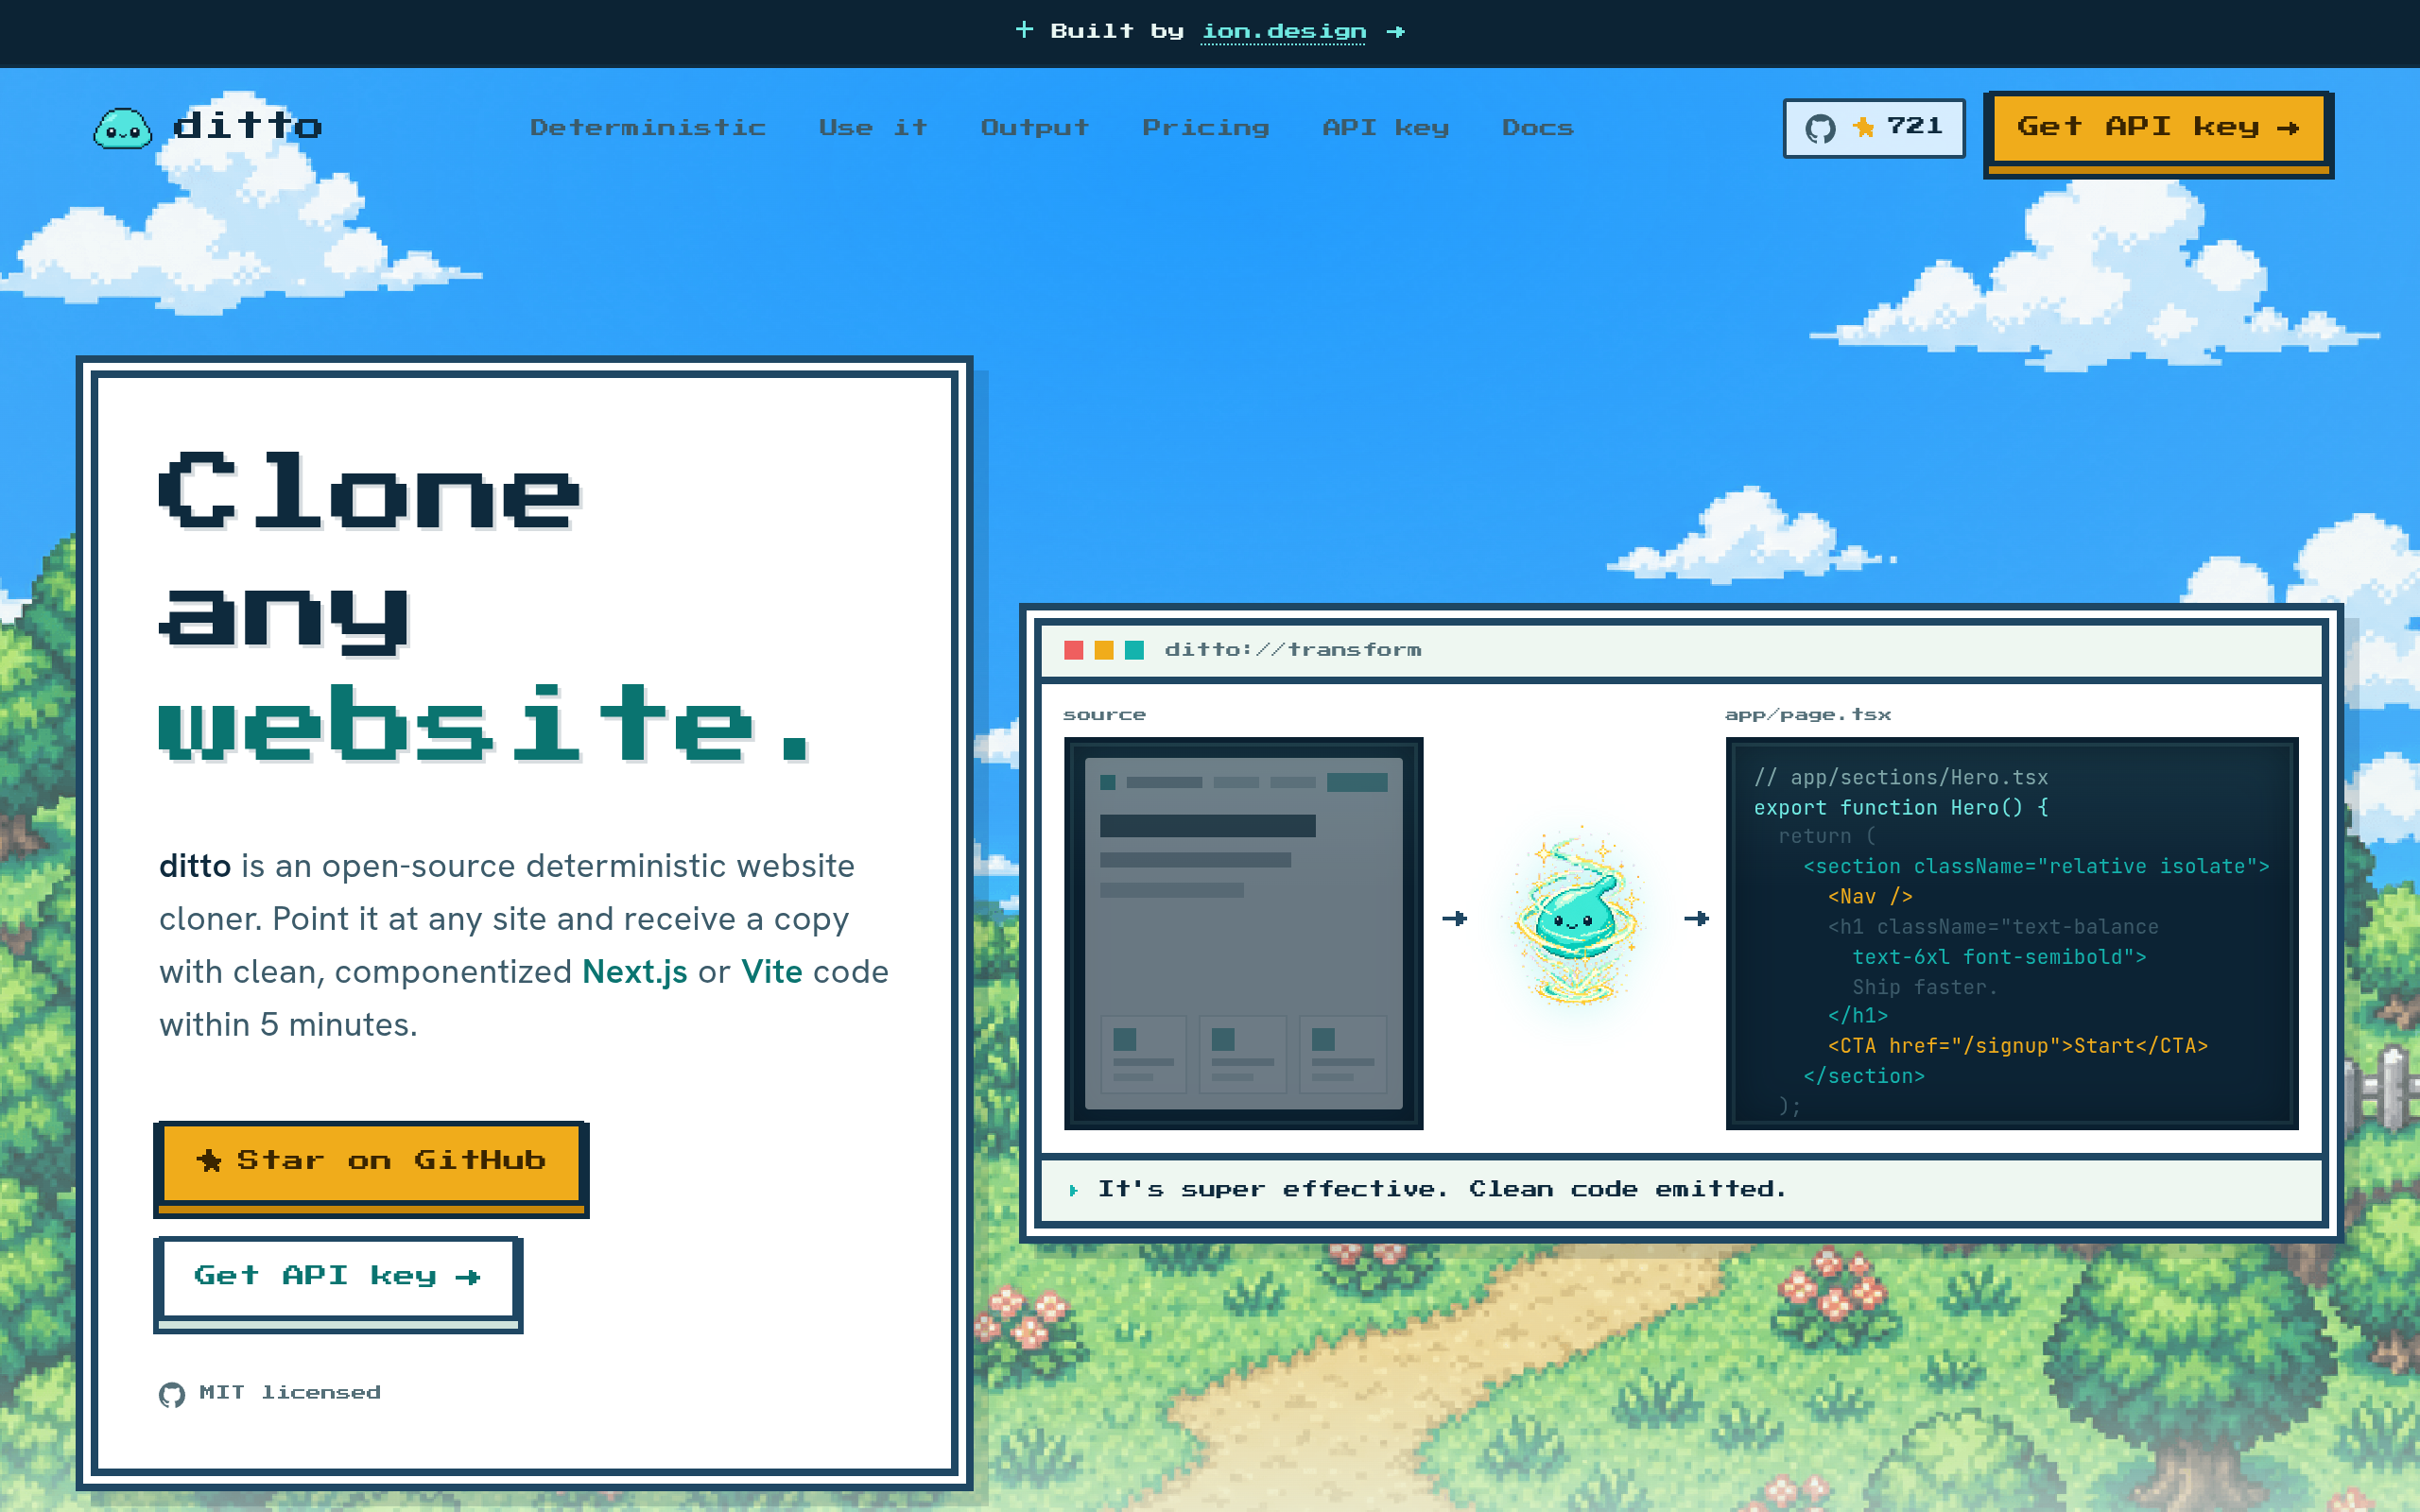
Task: Click Star on GitHub button
Action: point(371,1168)
